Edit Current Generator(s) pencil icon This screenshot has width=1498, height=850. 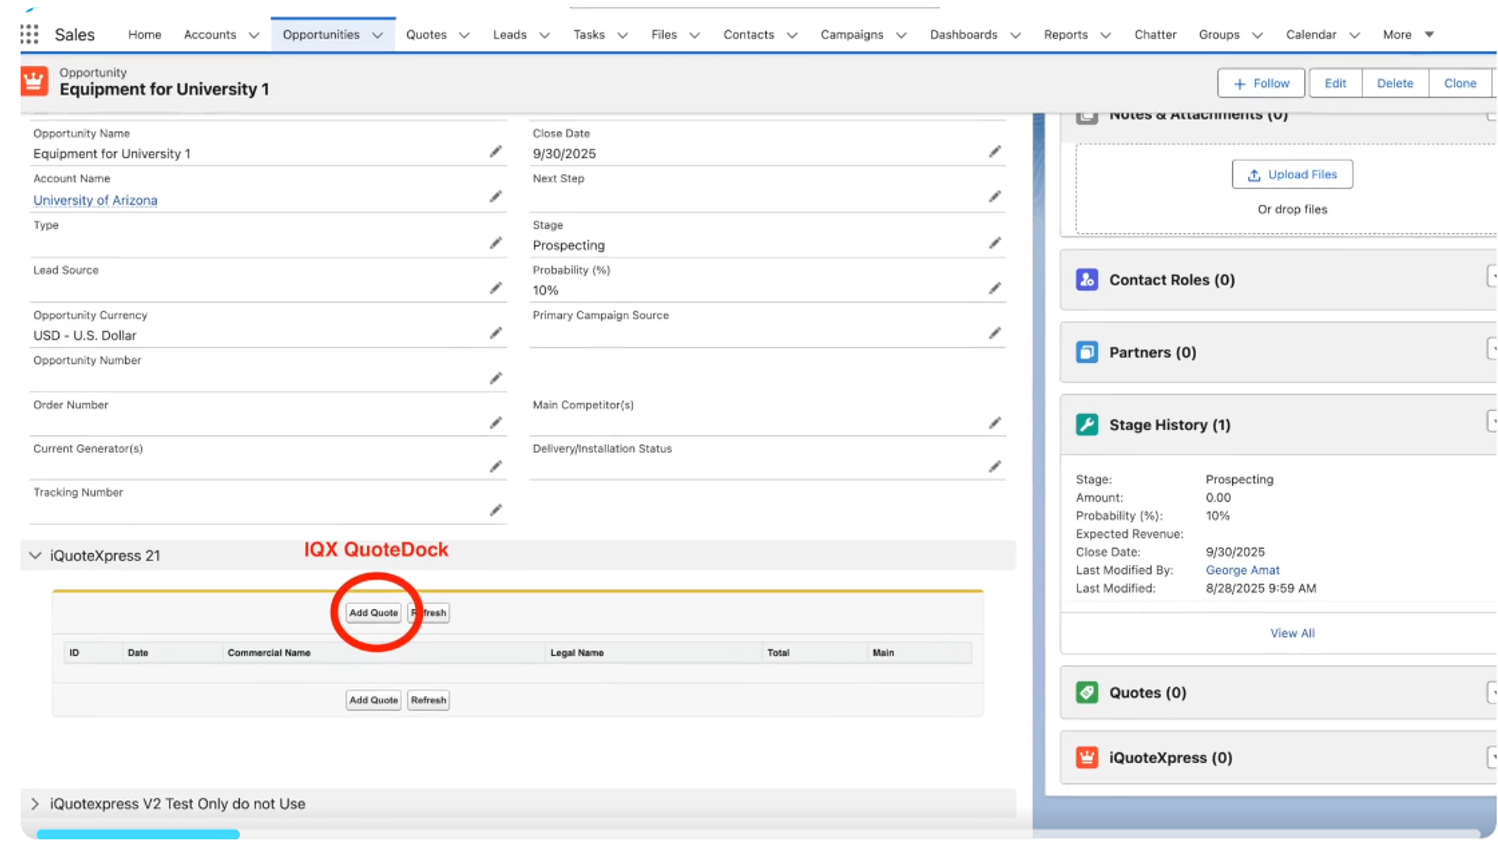[x=495, y=467]
